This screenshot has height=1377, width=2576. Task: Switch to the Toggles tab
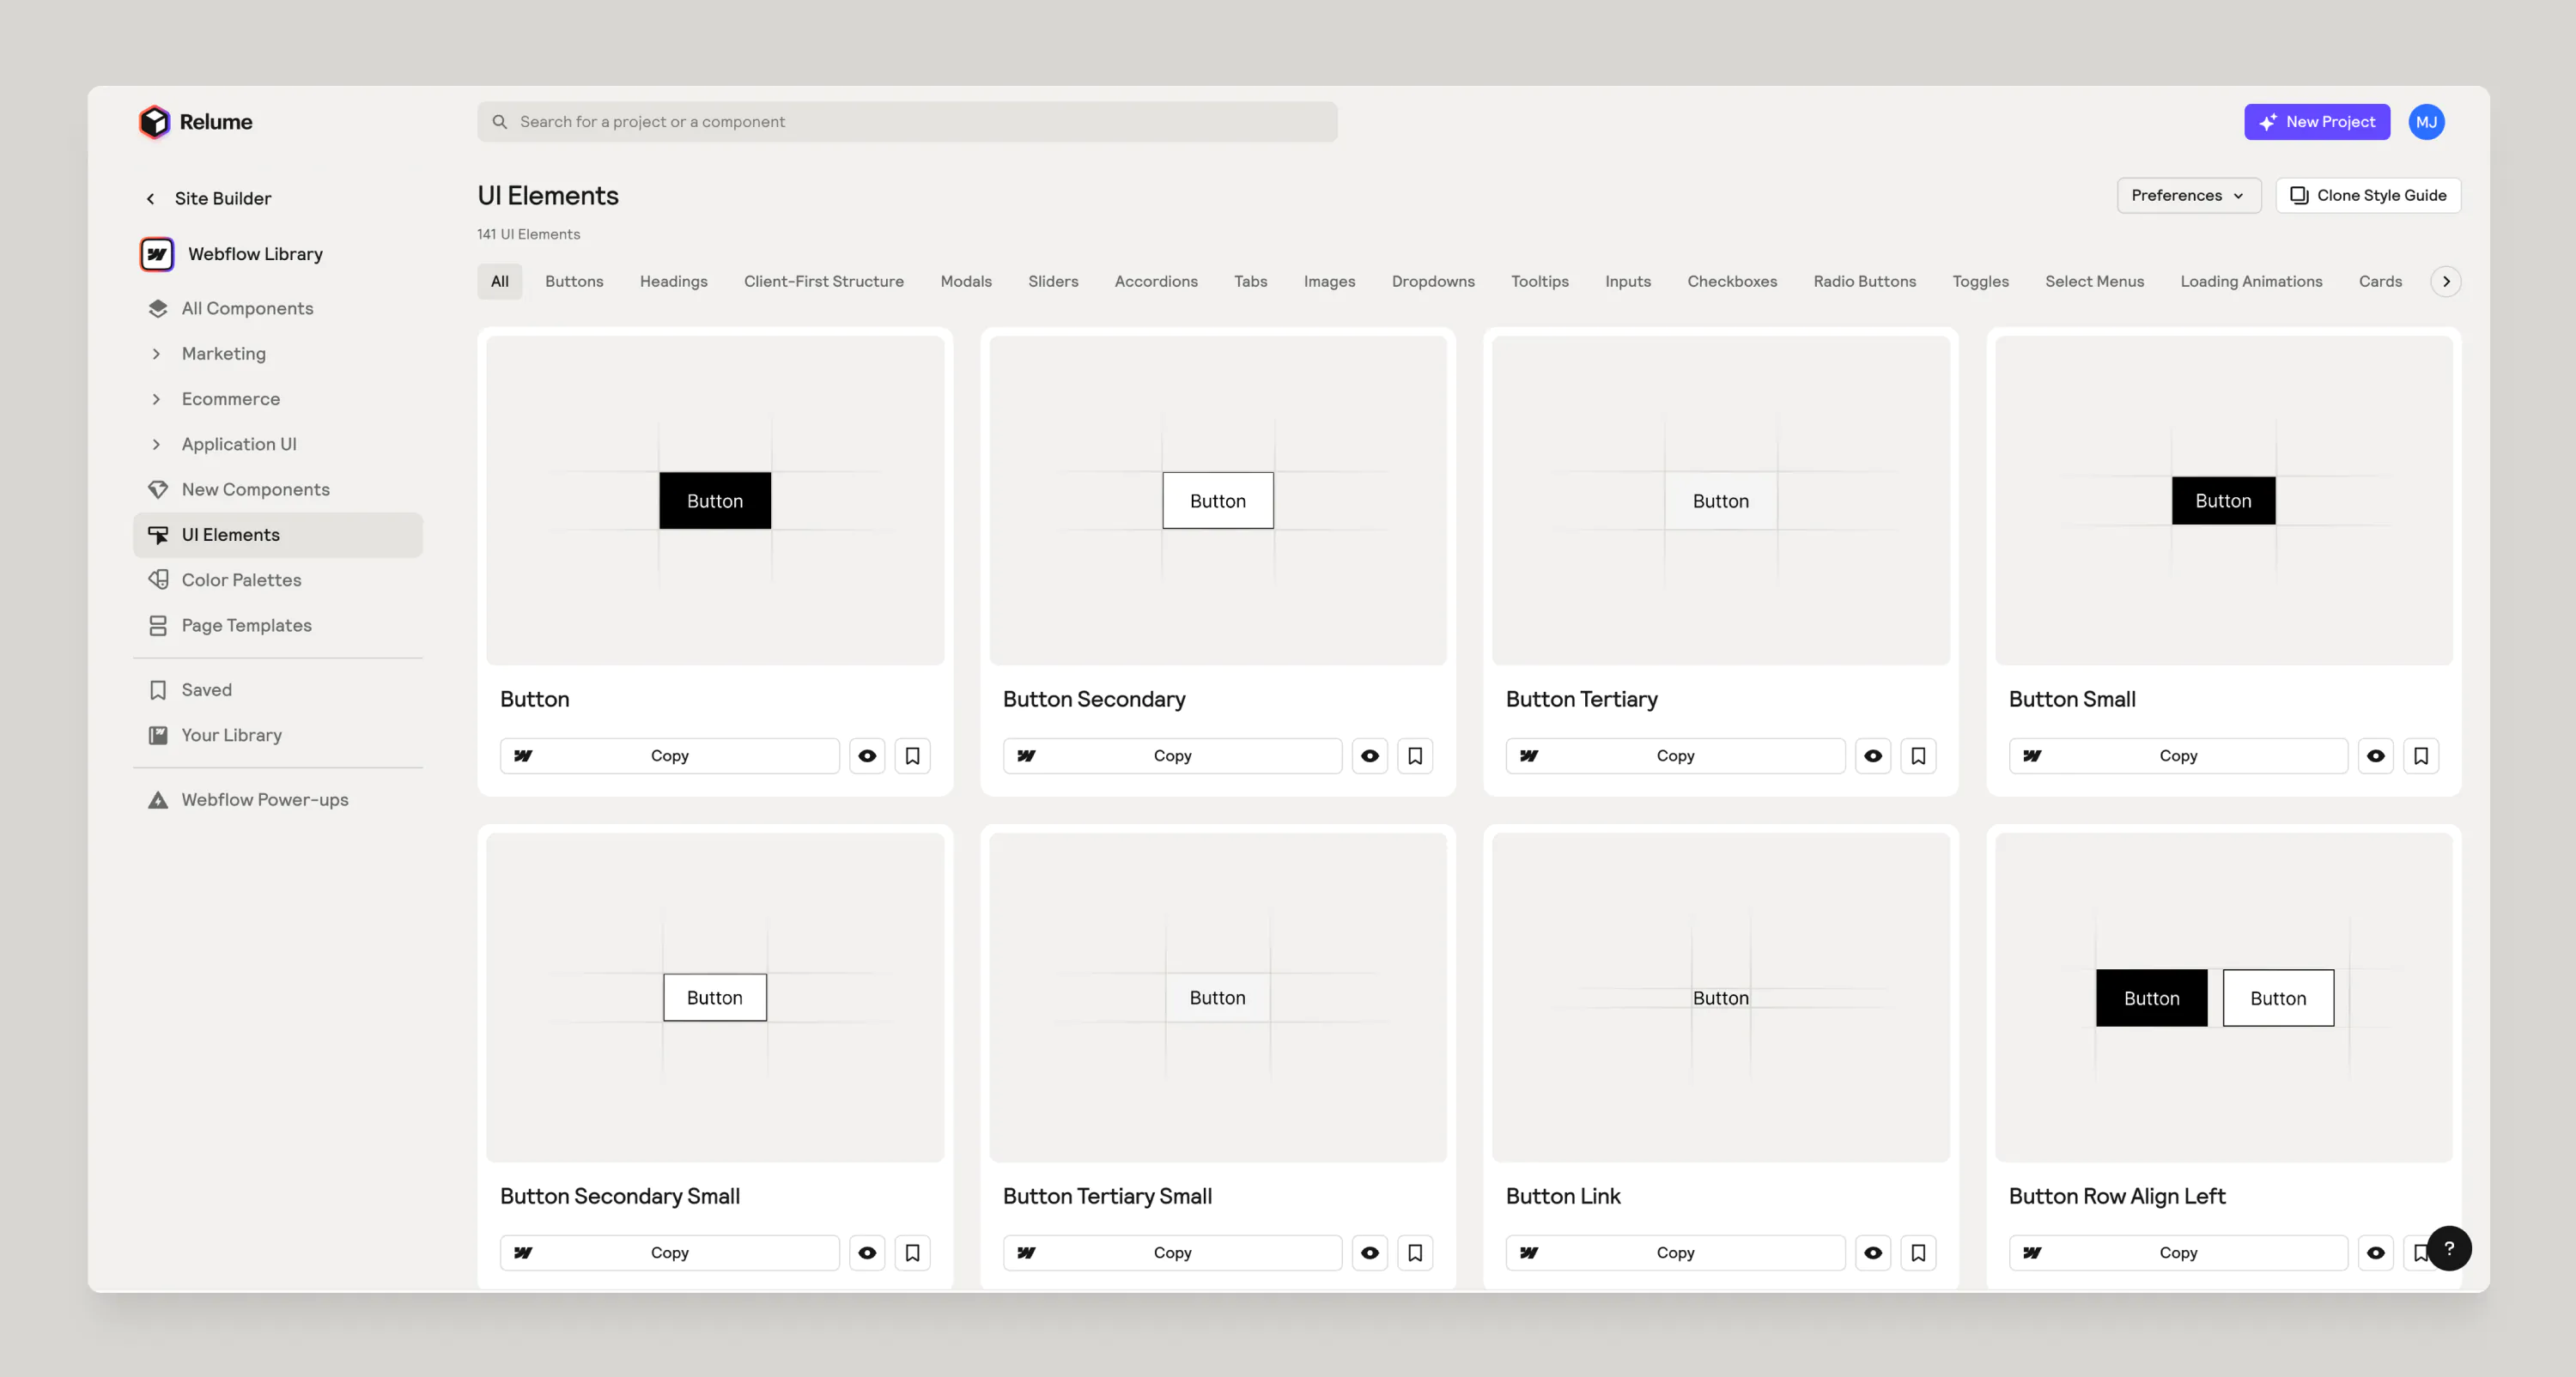(x=1980, y=282)
